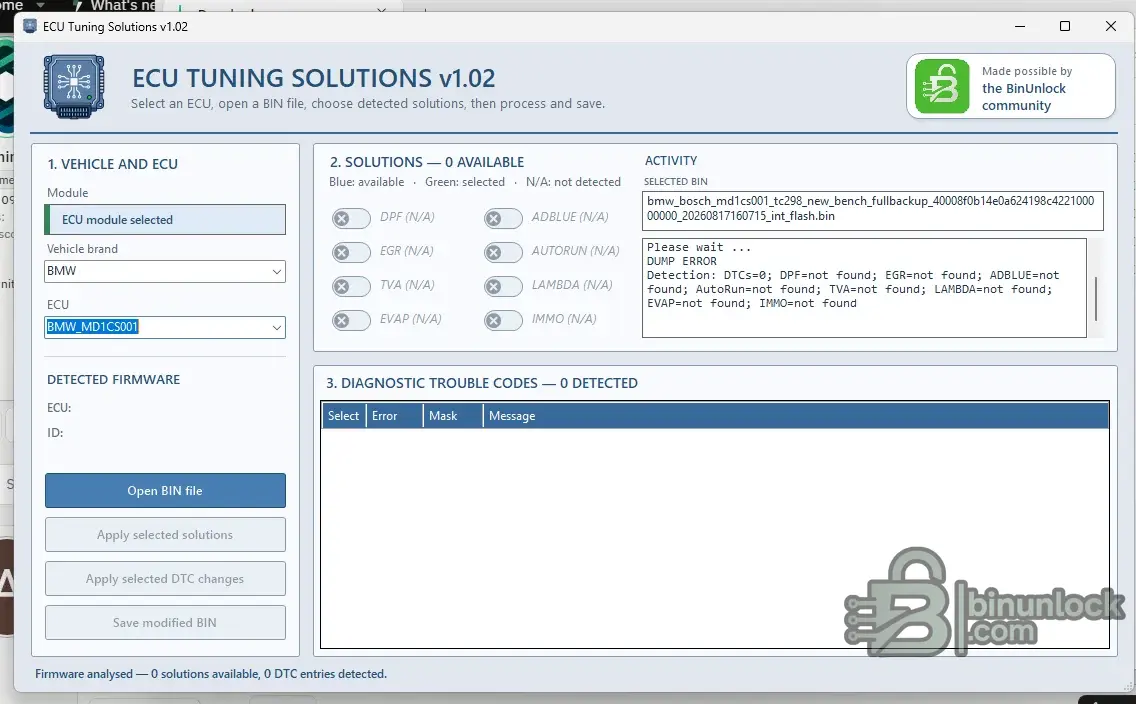This screenshot has width=1136, height=704.
Task: Click the DUMP ERROR log line
Action: point(682,261)
